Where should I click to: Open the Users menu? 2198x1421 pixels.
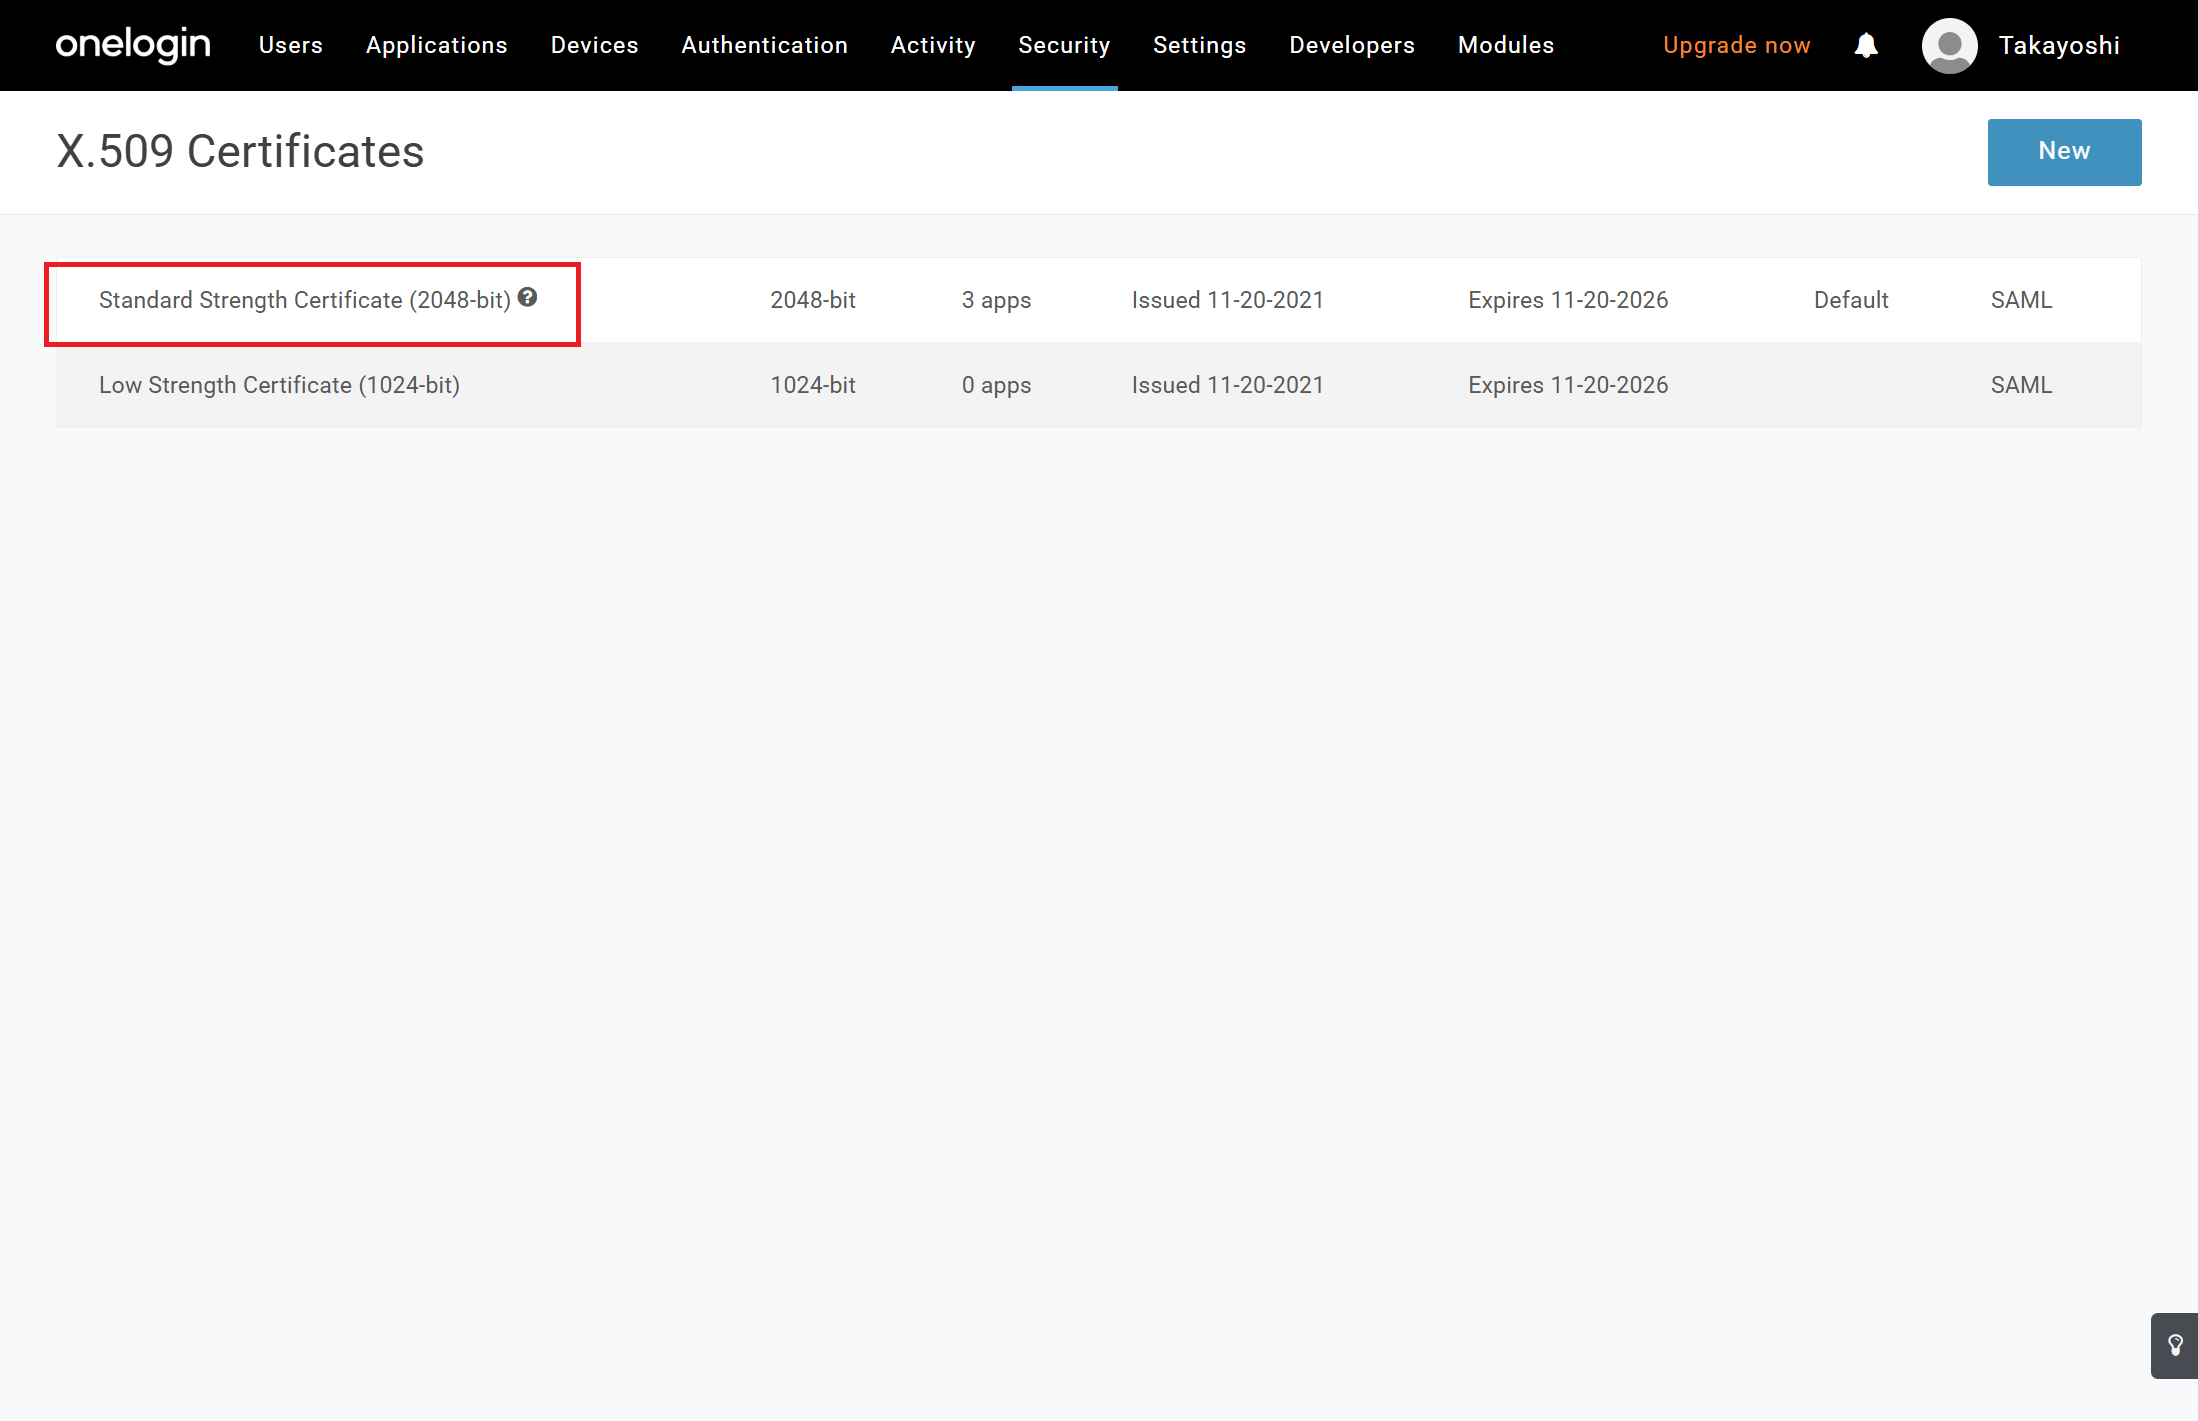click(x=291, y=45)
